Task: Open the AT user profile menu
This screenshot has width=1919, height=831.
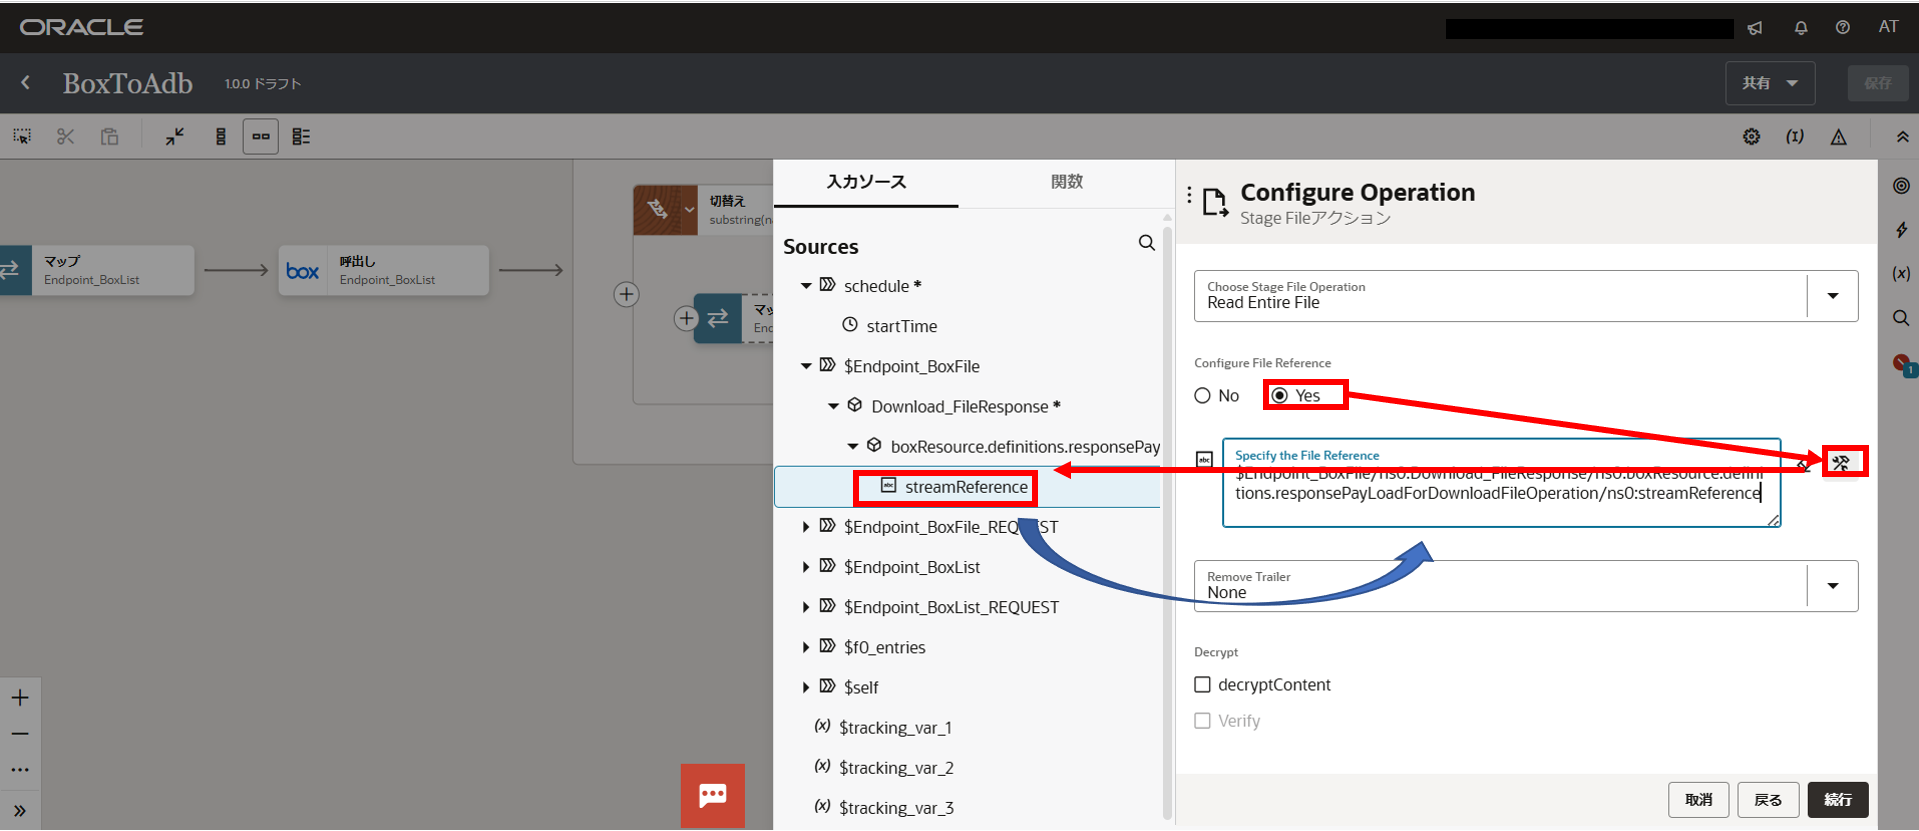Action: click(x=1888, y=27)
